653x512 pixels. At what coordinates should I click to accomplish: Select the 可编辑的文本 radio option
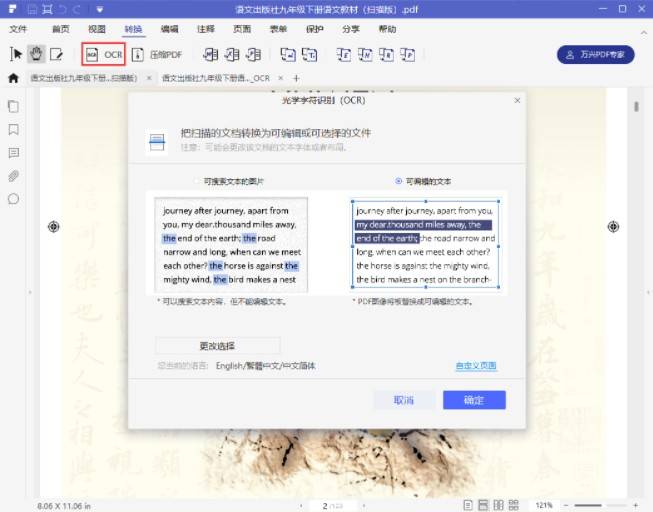pyautogui.click(x=399, y=181)
